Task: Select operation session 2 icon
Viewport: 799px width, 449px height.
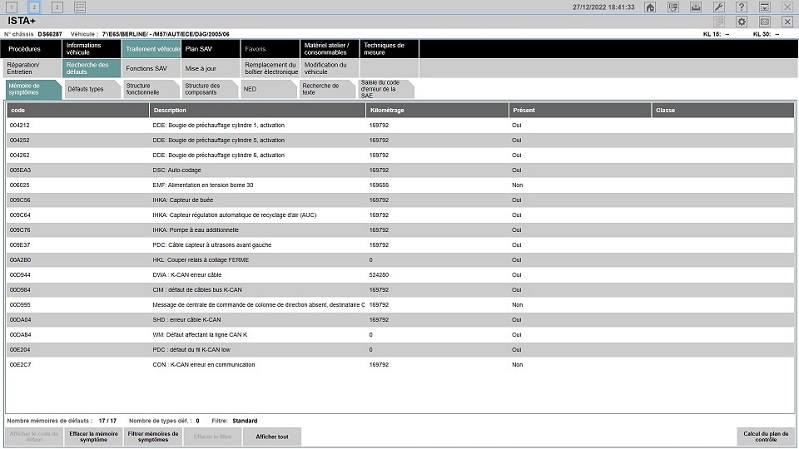Action: pyautogui.click(x=34, y=7)
